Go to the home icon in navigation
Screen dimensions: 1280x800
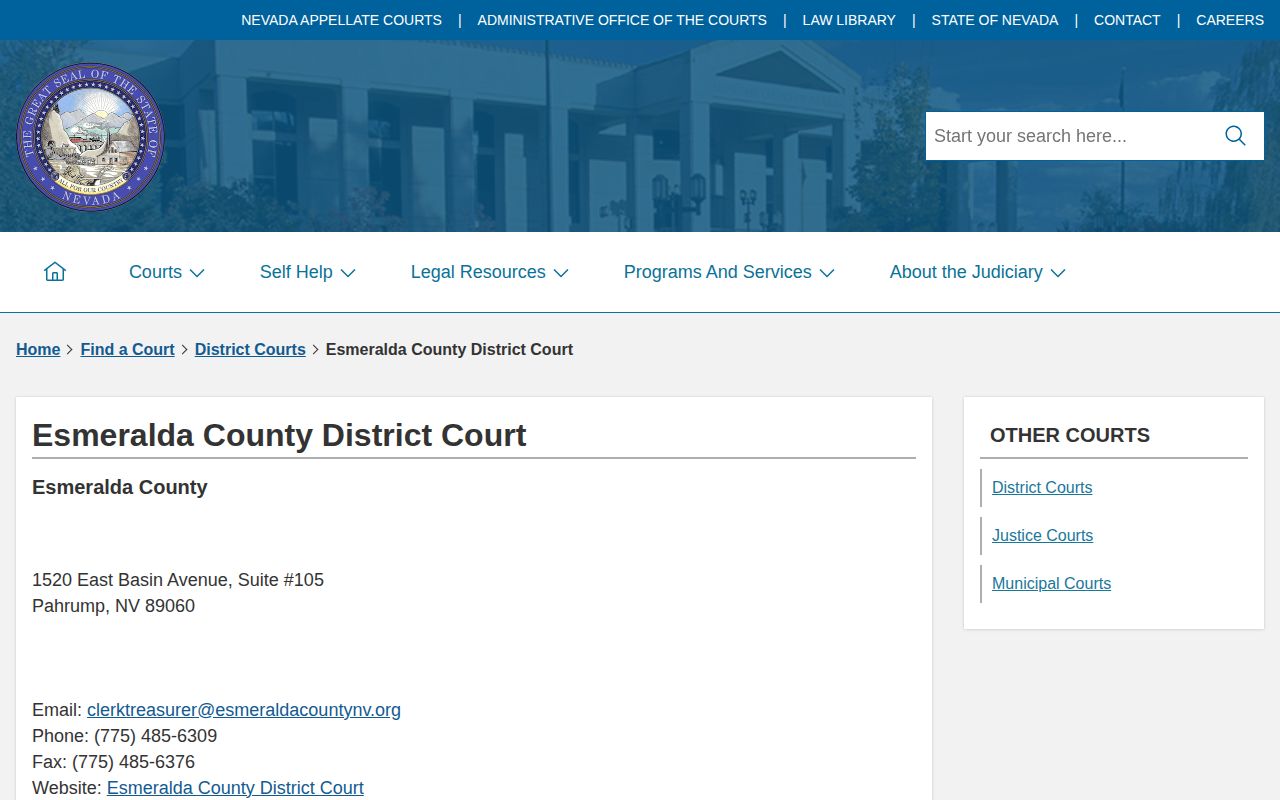(x=55, y=272)
